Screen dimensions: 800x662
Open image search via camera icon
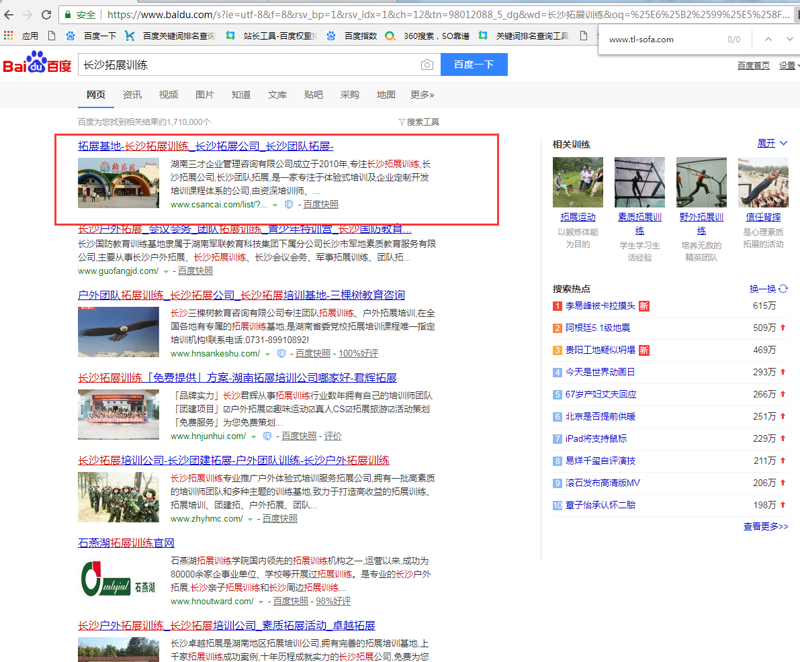pyautogui.click(x=427, y=65)
